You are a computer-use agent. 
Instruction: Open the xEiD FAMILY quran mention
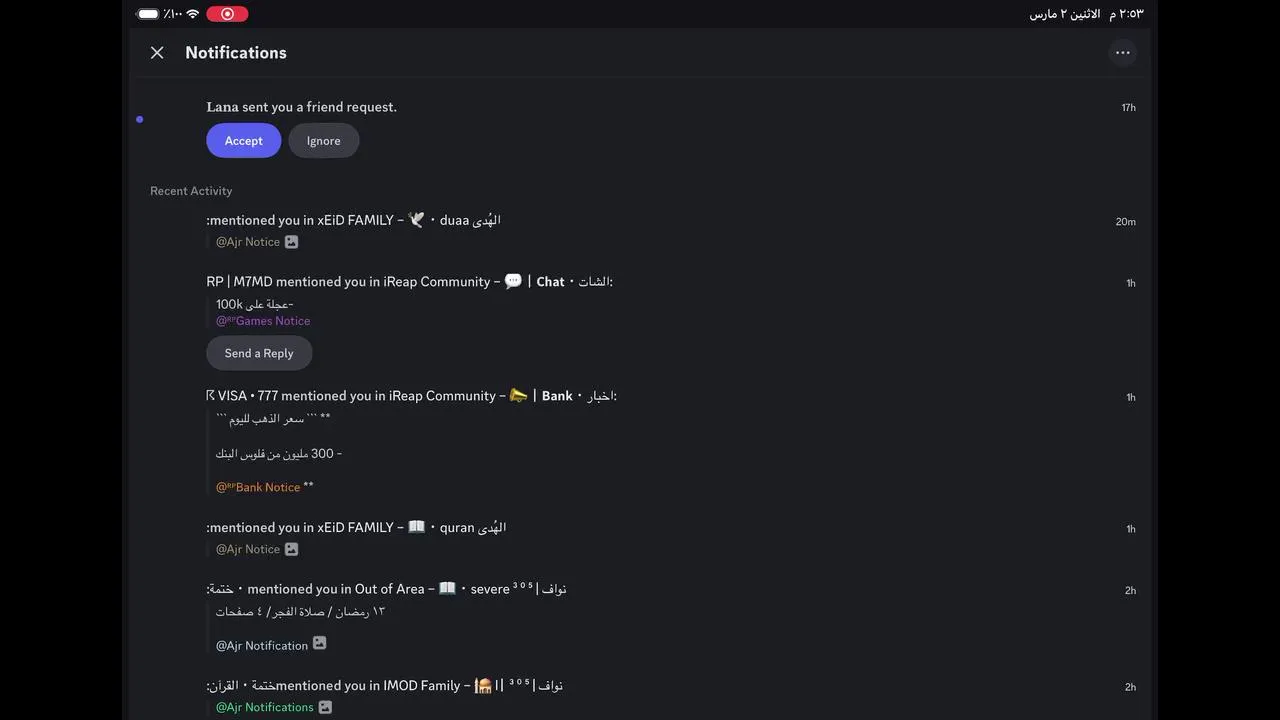click(356, 528)
